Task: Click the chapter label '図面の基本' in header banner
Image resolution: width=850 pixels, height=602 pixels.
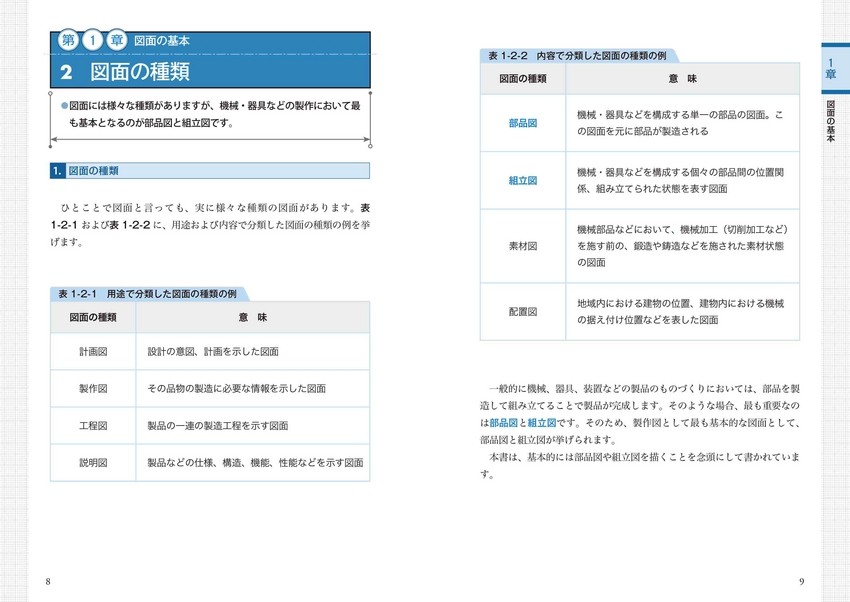Action: [162, 41]
